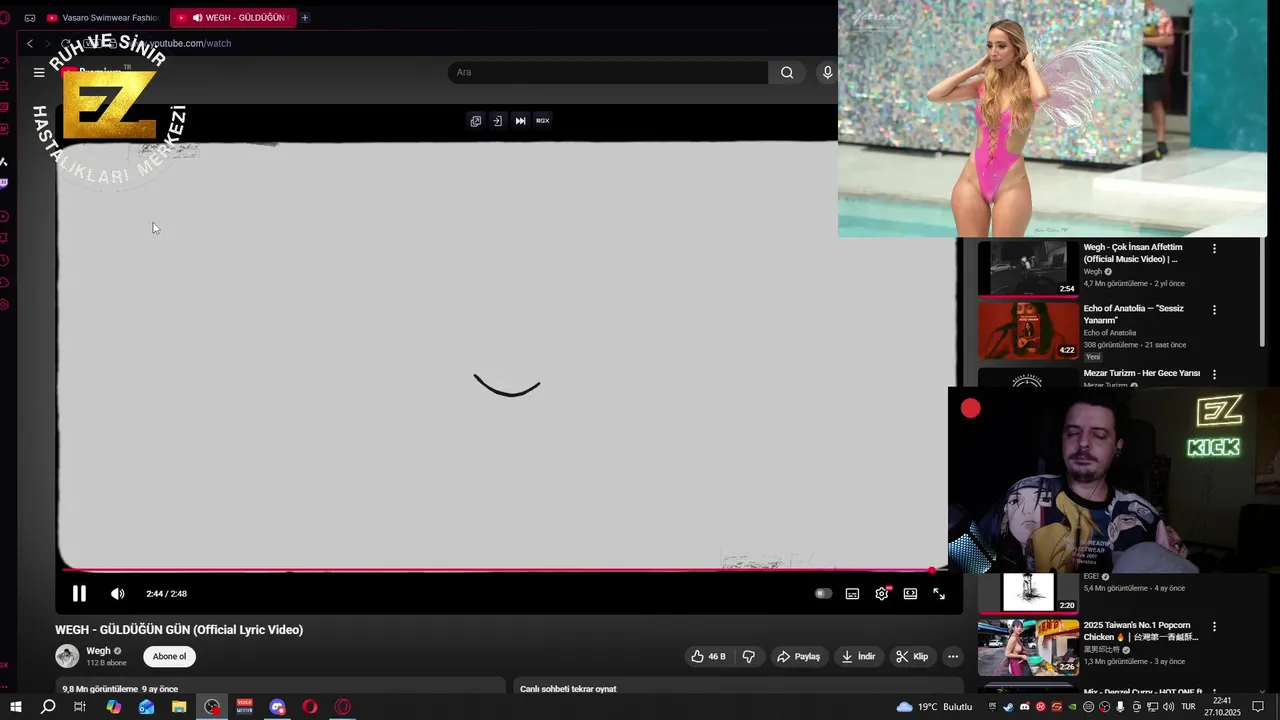Open settings gear in Opera GX sidebar
The width and height of the screenshot is (1280, 720).
[5, 305]
